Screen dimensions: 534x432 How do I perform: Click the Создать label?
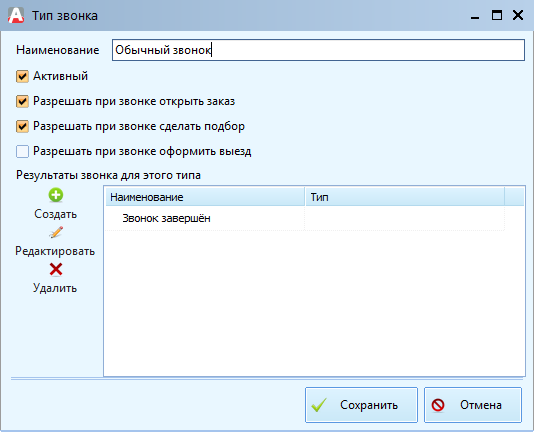click(x=56, y=214)
